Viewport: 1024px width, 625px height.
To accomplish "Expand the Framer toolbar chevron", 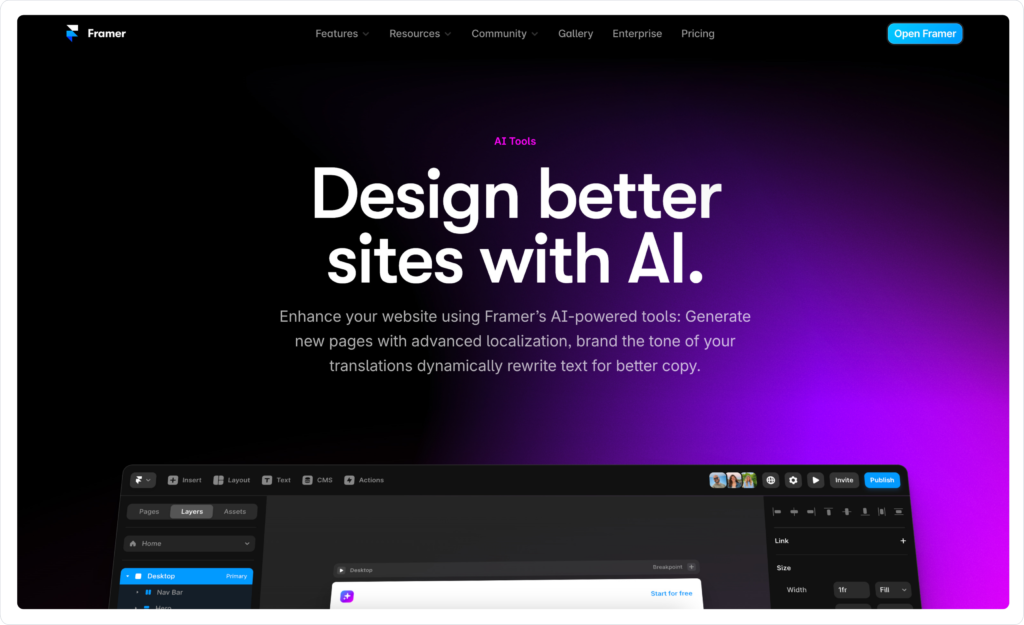I will pos(147,479).
